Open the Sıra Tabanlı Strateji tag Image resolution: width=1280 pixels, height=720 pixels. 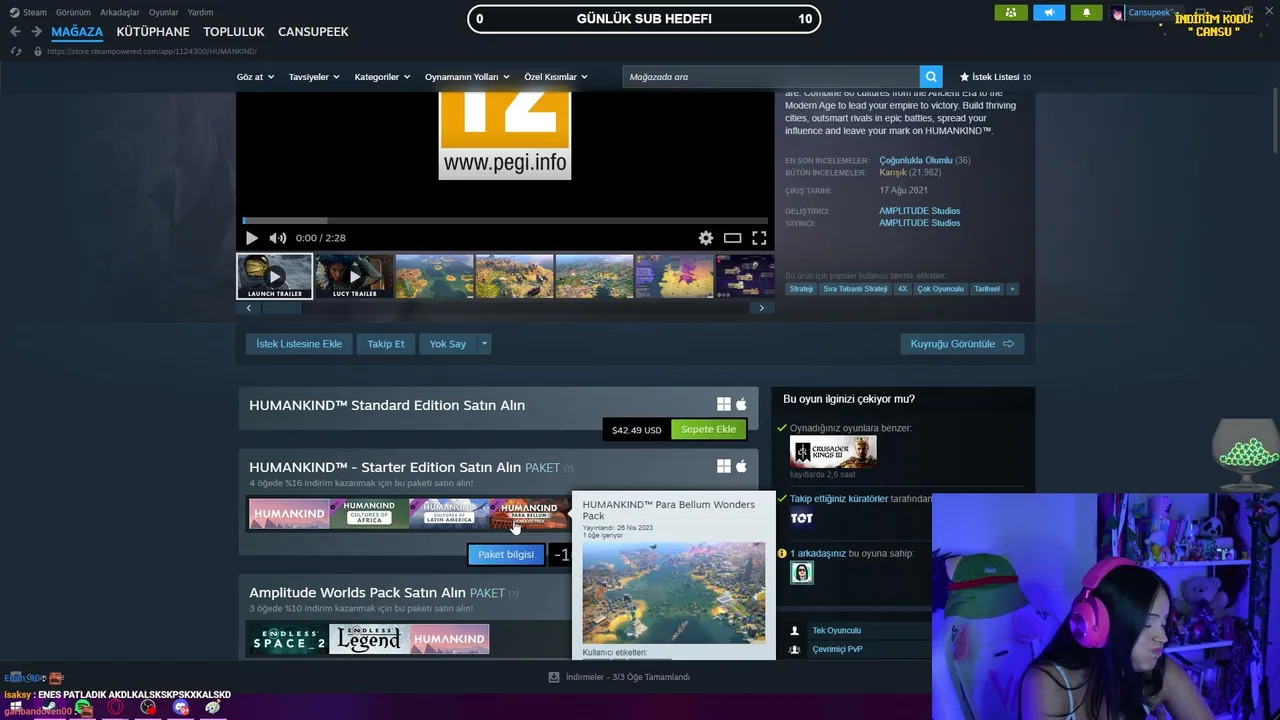[855, 289]
